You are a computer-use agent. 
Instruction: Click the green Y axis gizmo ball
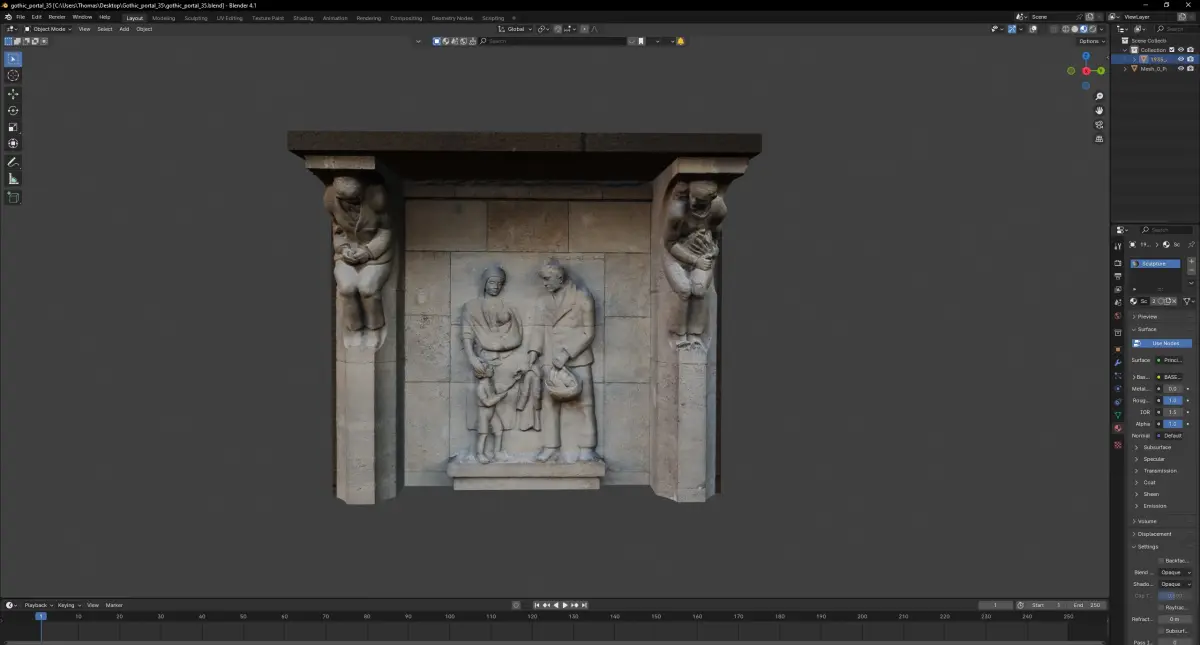coord(1100,71)
